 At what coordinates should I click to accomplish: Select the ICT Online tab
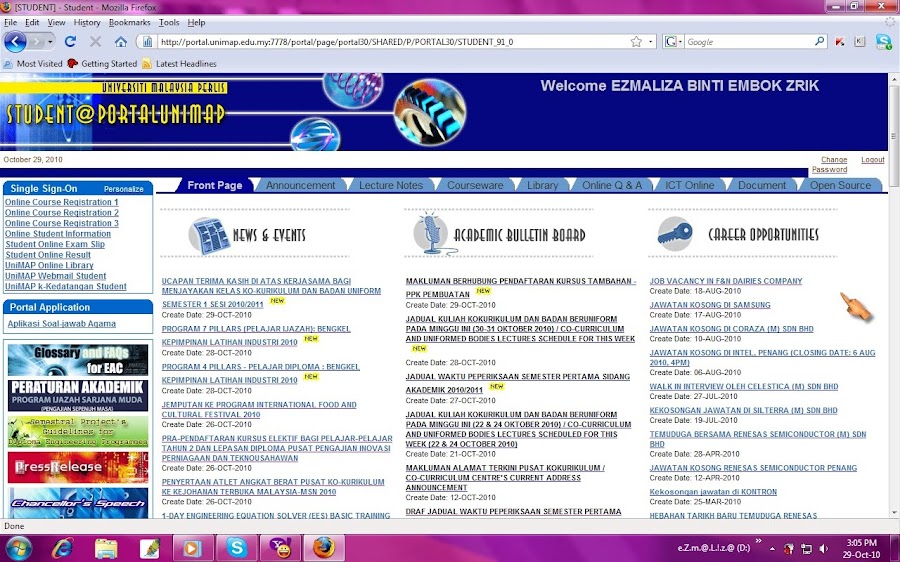pos(689,185)
